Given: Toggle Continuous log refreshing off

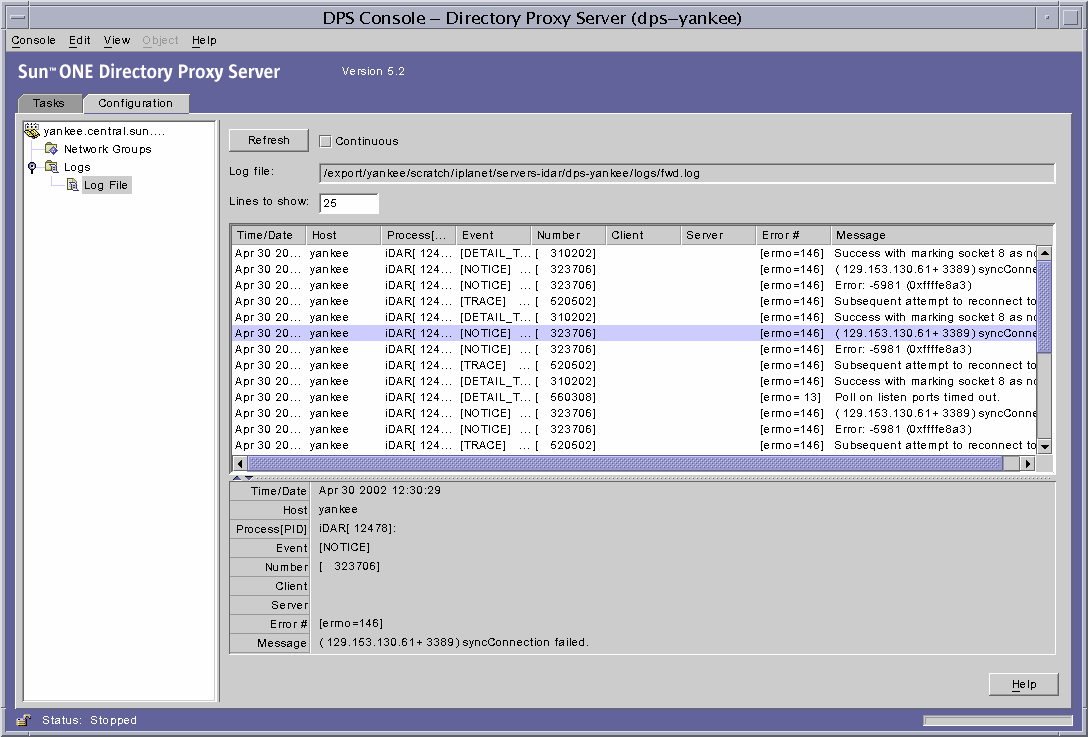Looking at the screenshot, I should click(324, 140).
